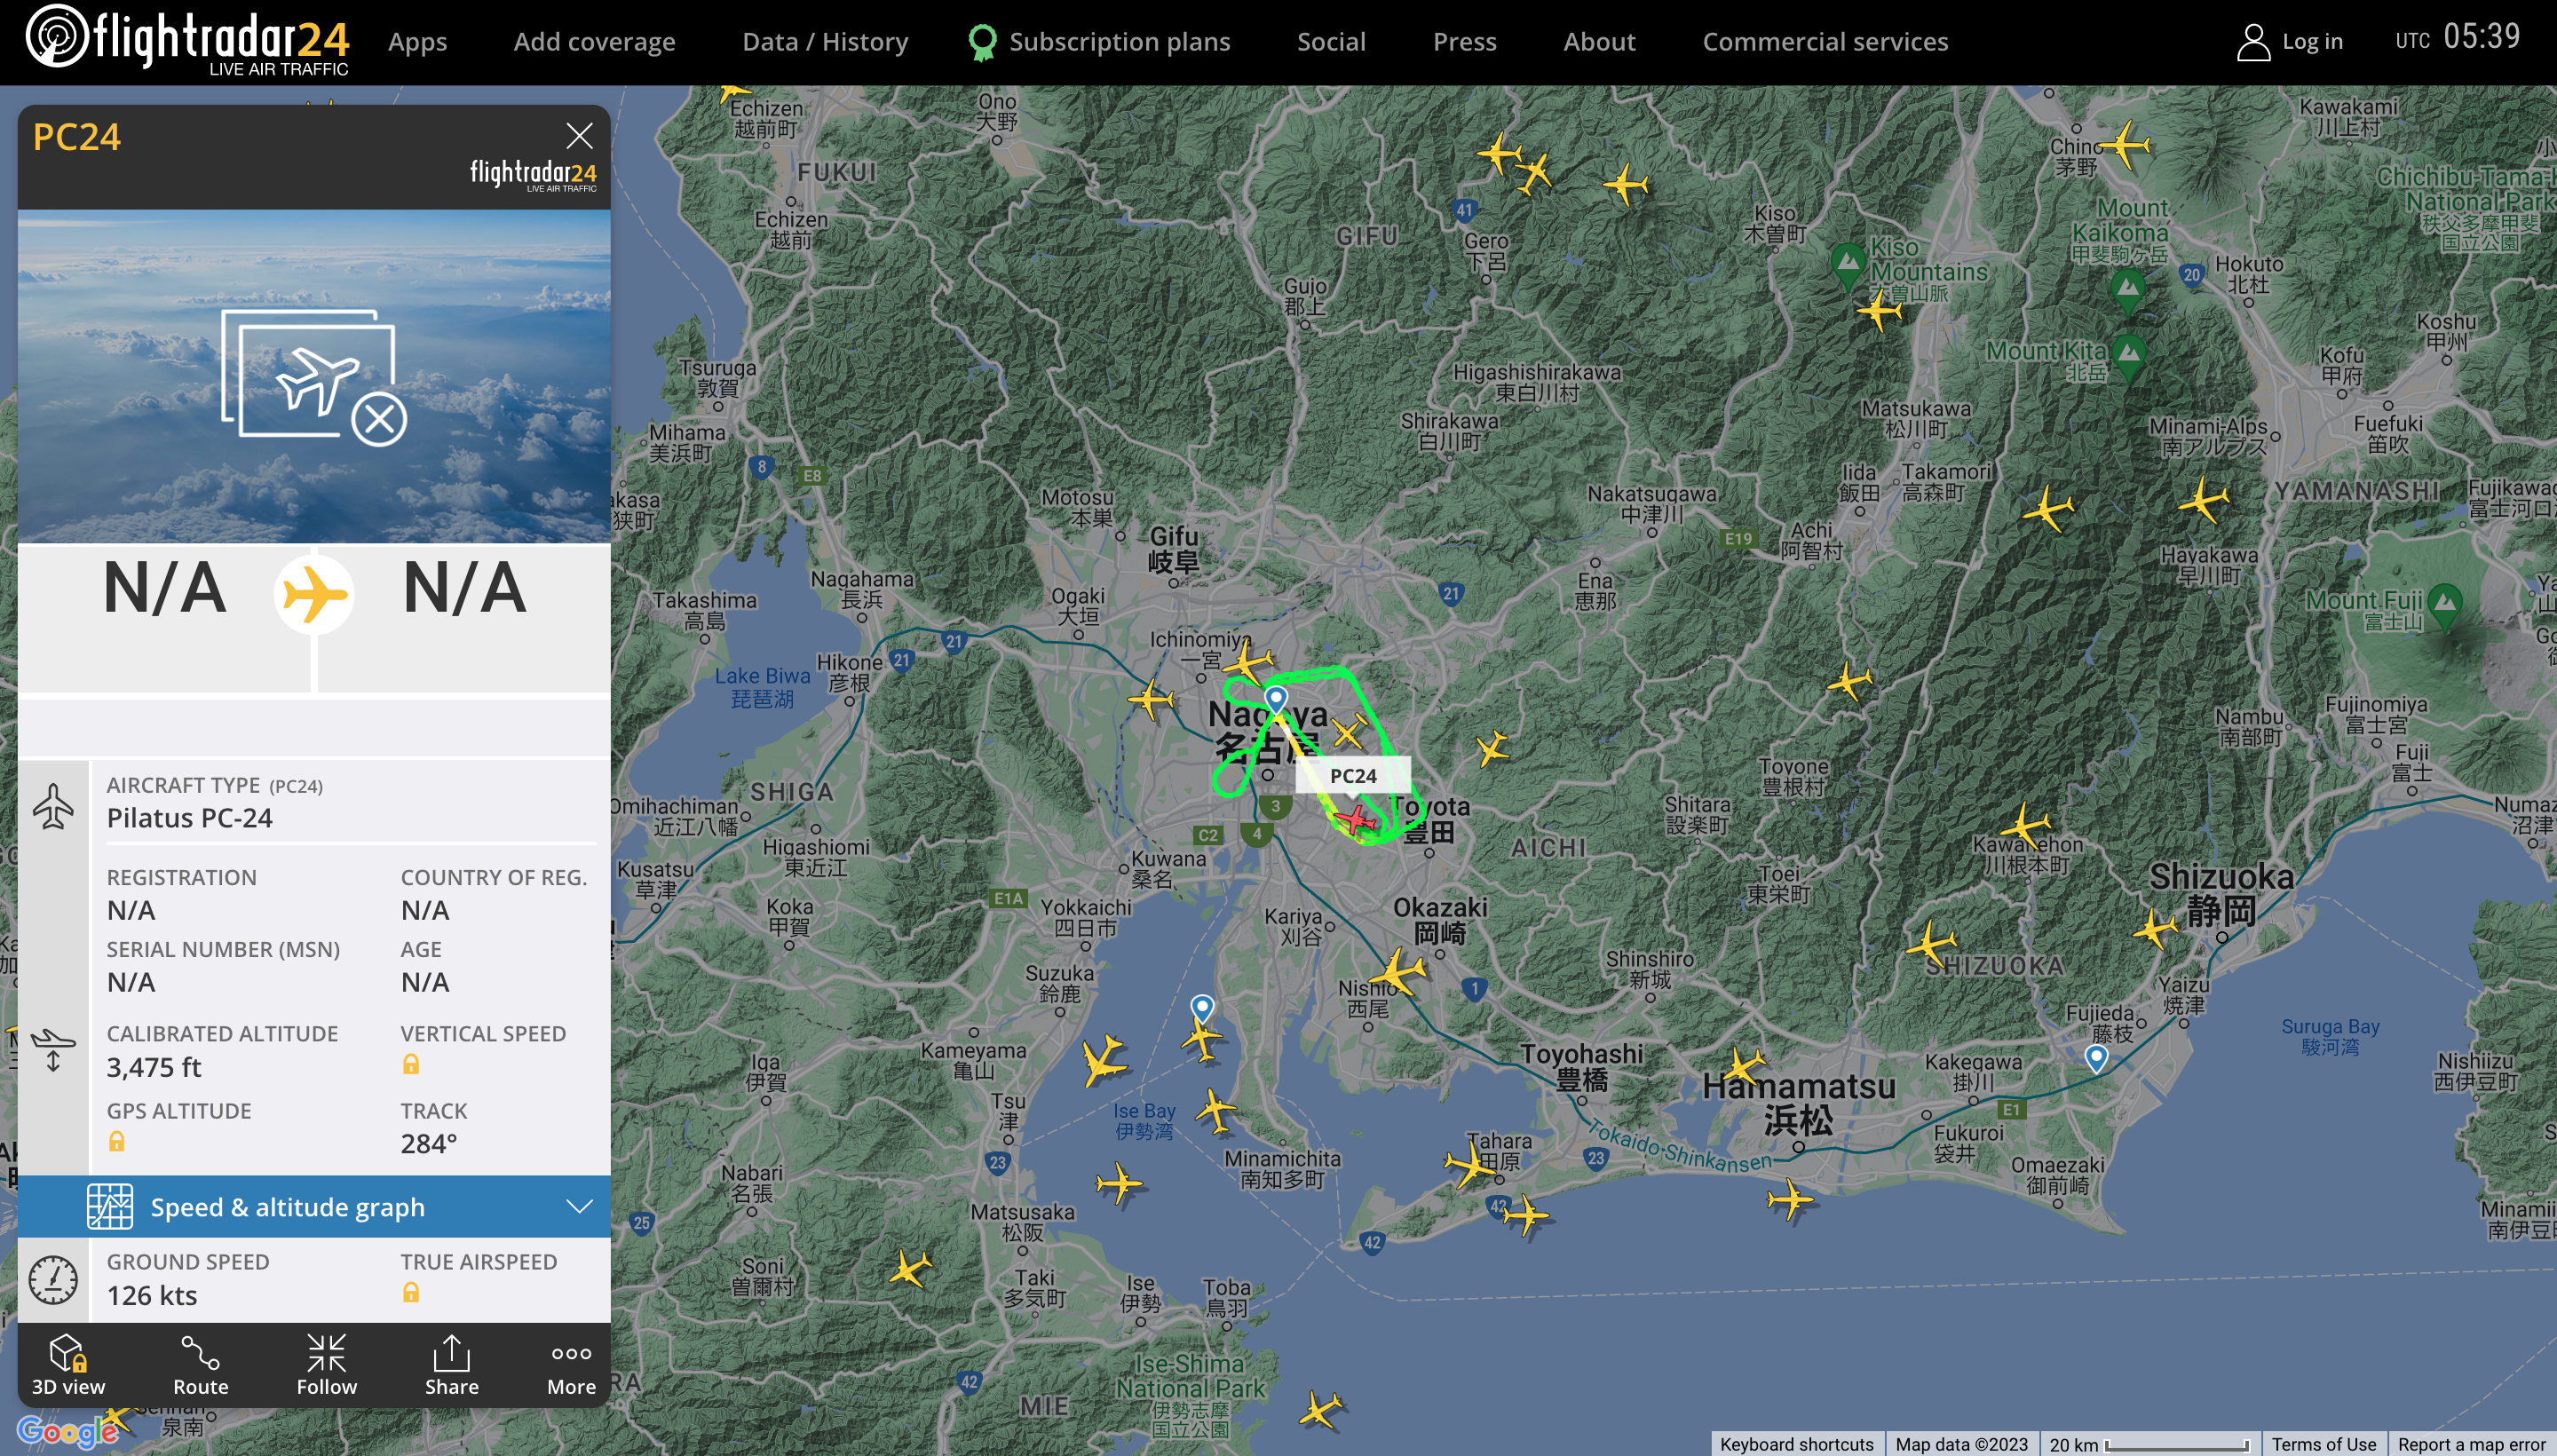
Task: Click the 284° track value
Action: [x=429, y=1143]
